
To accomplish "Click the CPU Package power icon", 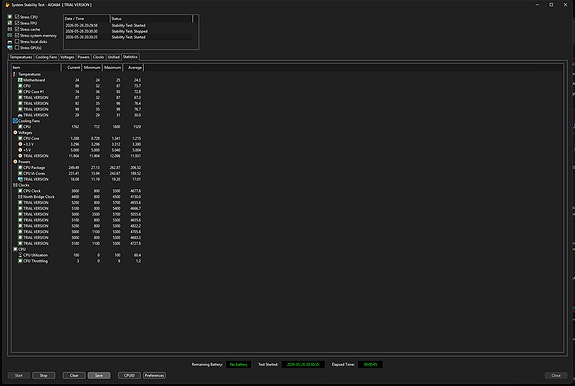I will point(20,168).
